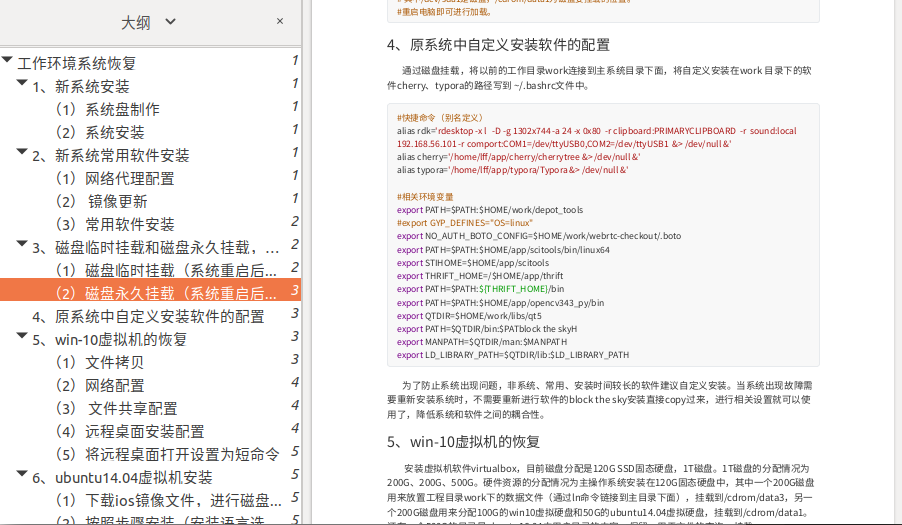Go to 6、ubuntu14.04虚拟机安装 in outline
902x525 pixels.
click(122, 477)
